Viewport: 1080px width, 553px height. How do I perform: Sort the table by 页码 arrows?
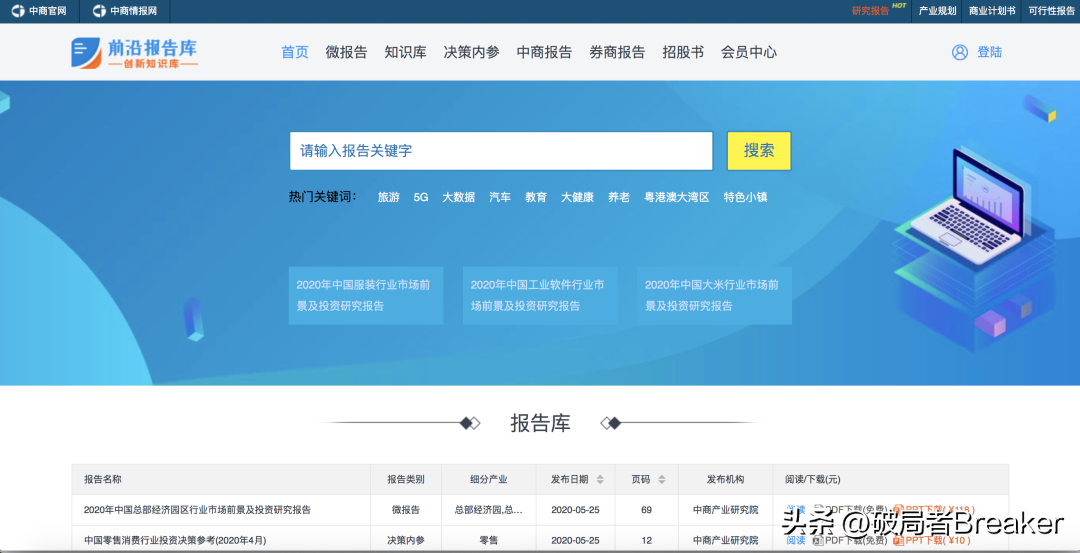pos(662,479)
